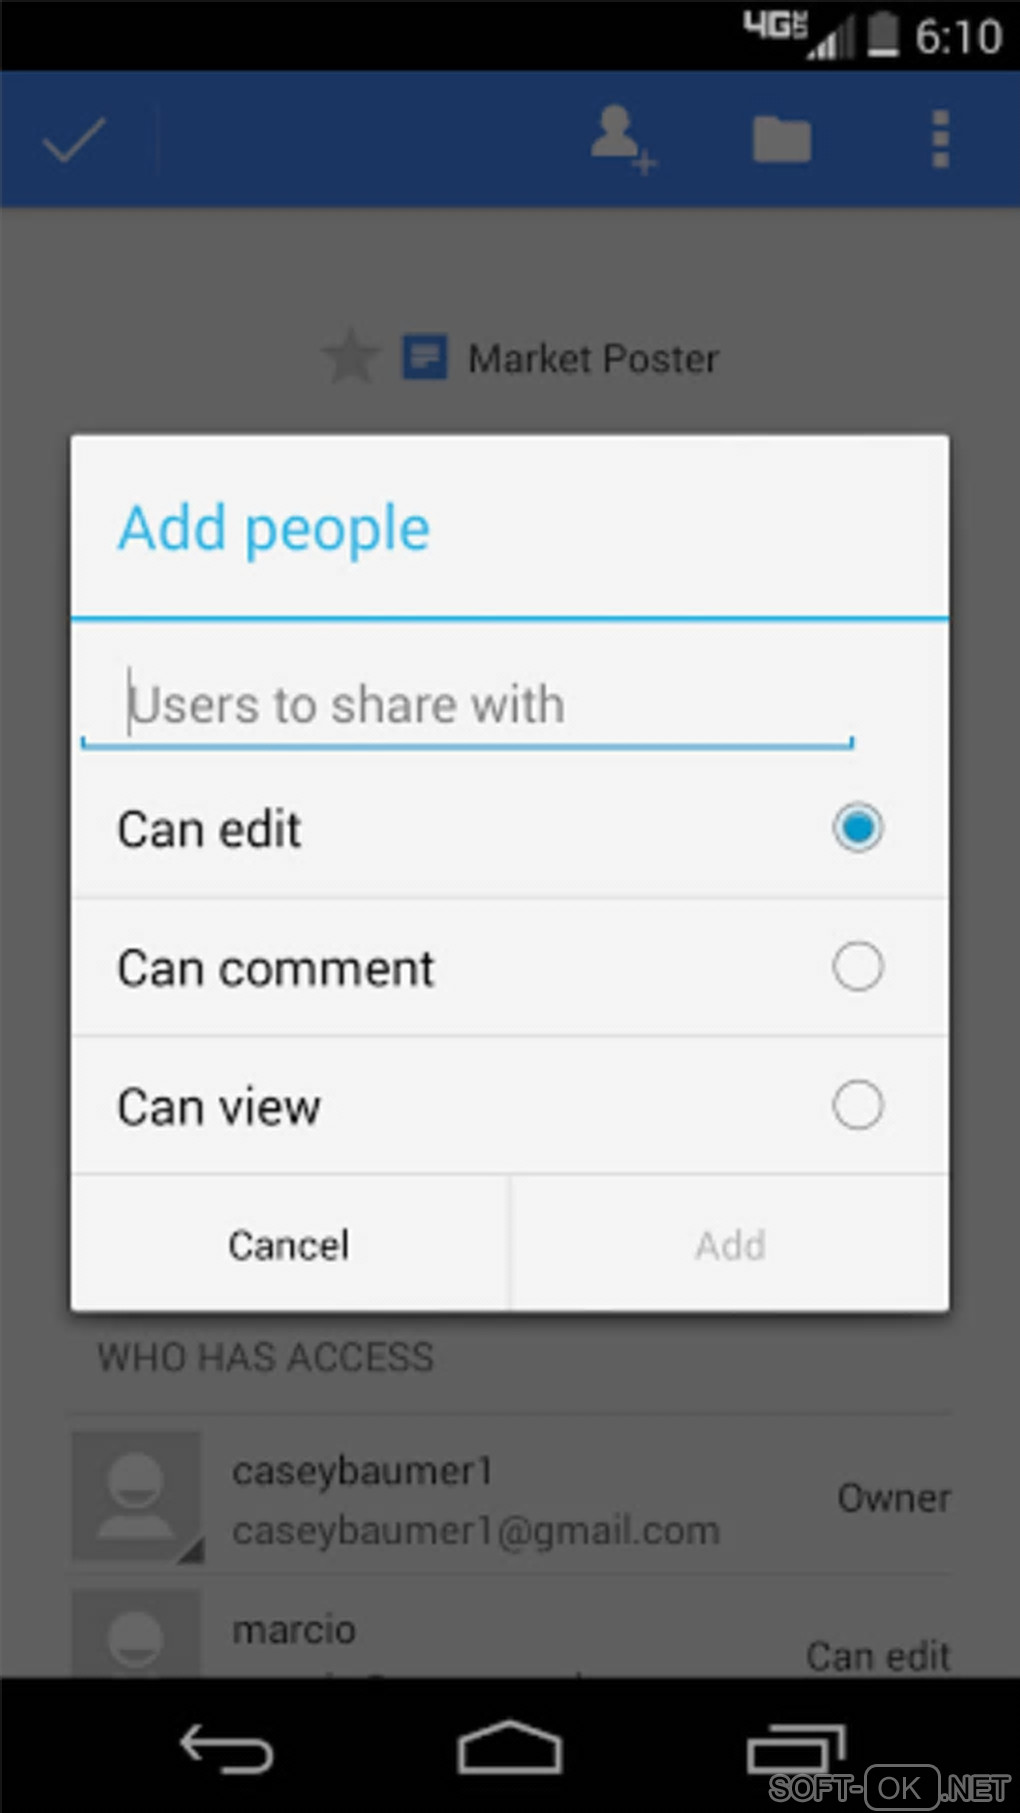
Task: Open the add person icon
Action: pos(622,139)
